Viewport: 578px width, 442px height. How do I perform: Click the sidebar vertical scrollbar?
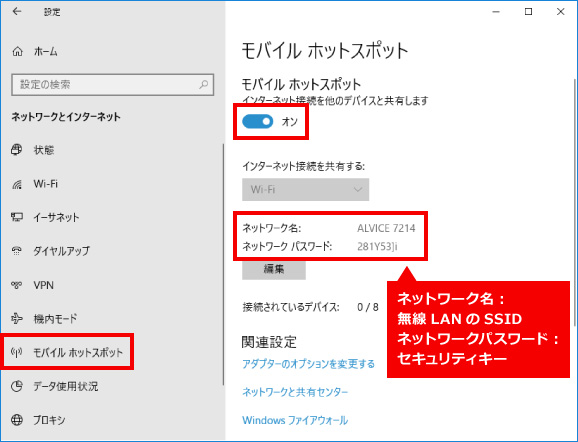223,264
